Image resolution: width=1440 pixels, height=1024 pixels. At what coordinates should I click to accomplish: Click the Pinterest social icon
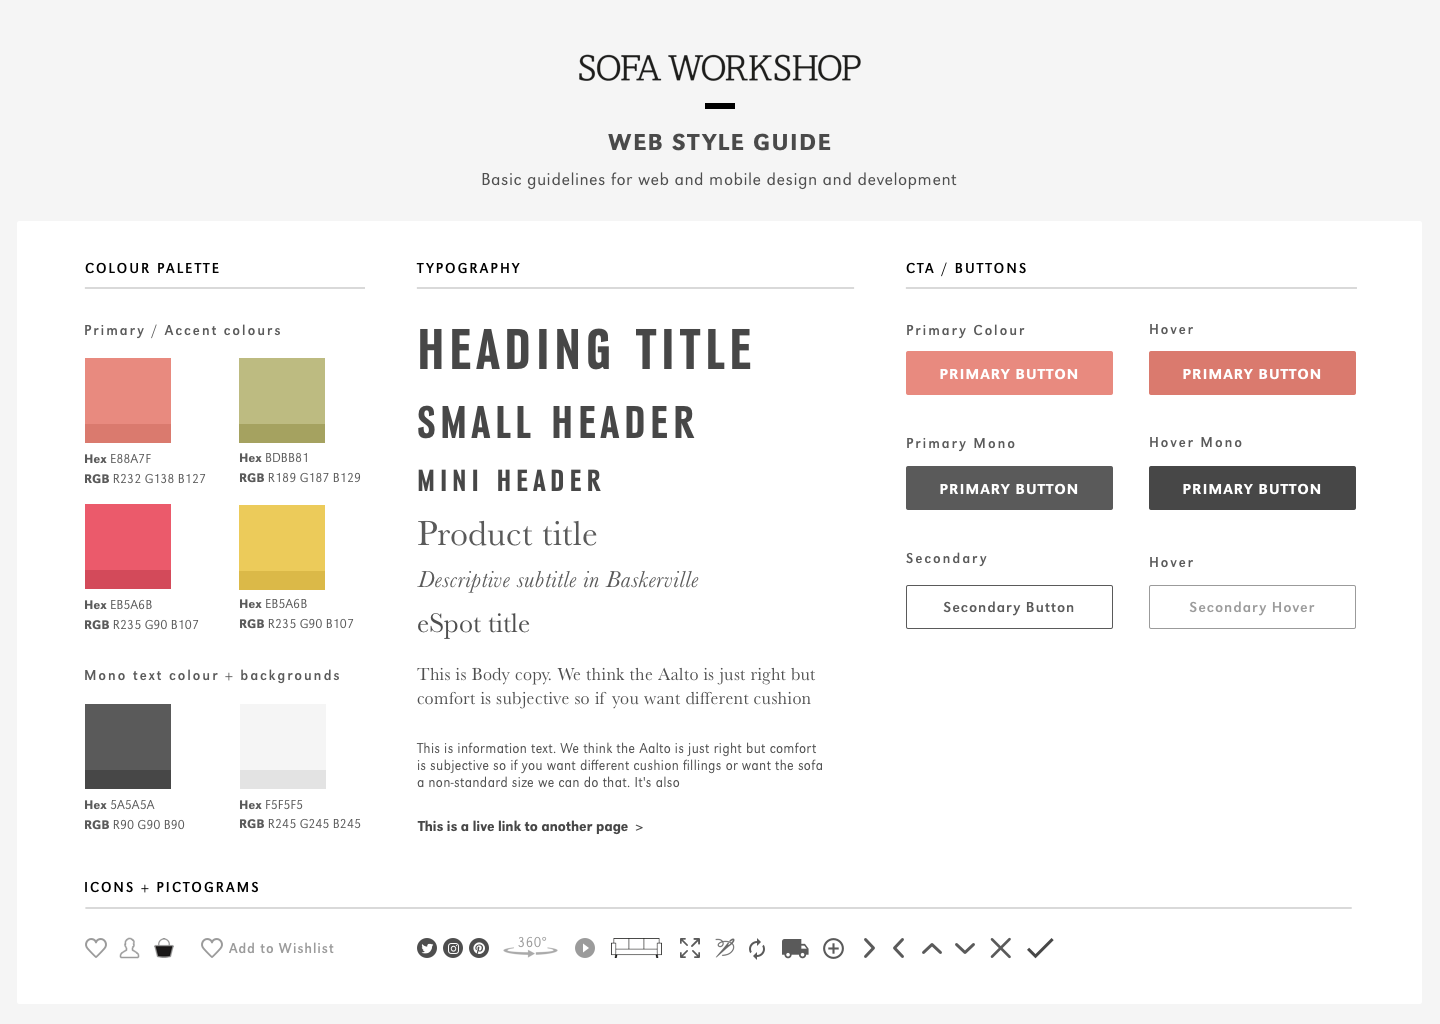click(479, 948)
